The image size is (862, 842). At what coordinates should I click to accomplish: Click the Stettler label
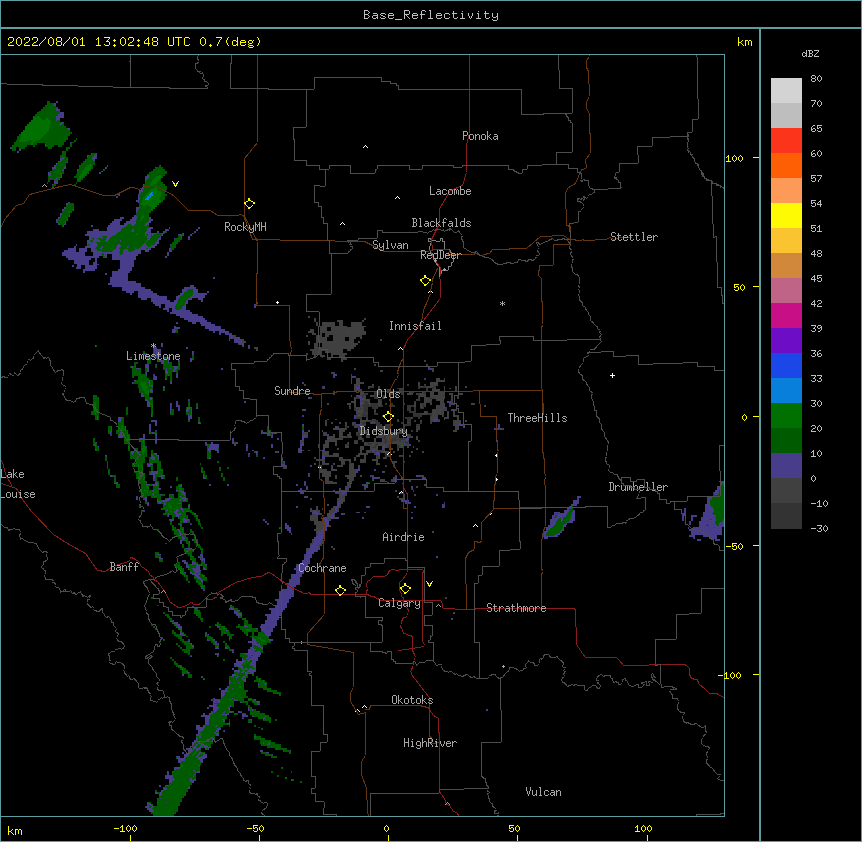pyautogui.click(x=634, y=237)
